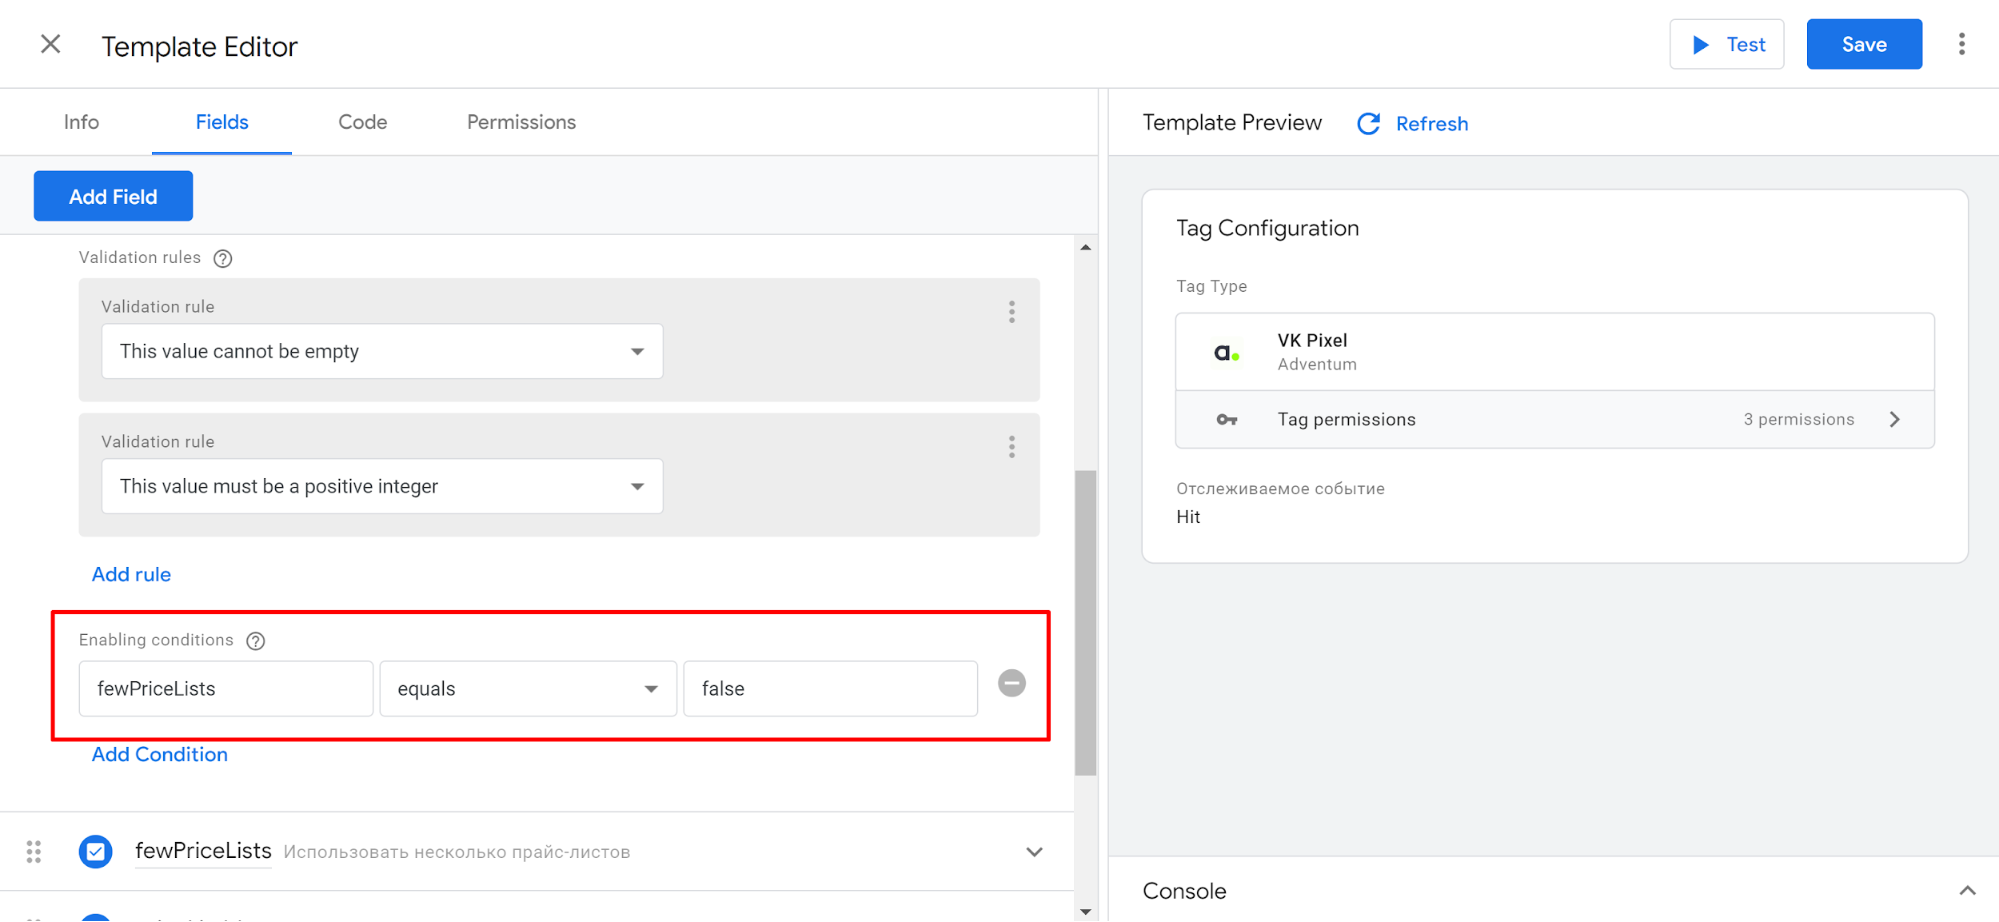This screenshot has width=1999, height=922.
Task: Open the 'This value cannot be empty' dropdown
Action: click(x=381, y=351)
